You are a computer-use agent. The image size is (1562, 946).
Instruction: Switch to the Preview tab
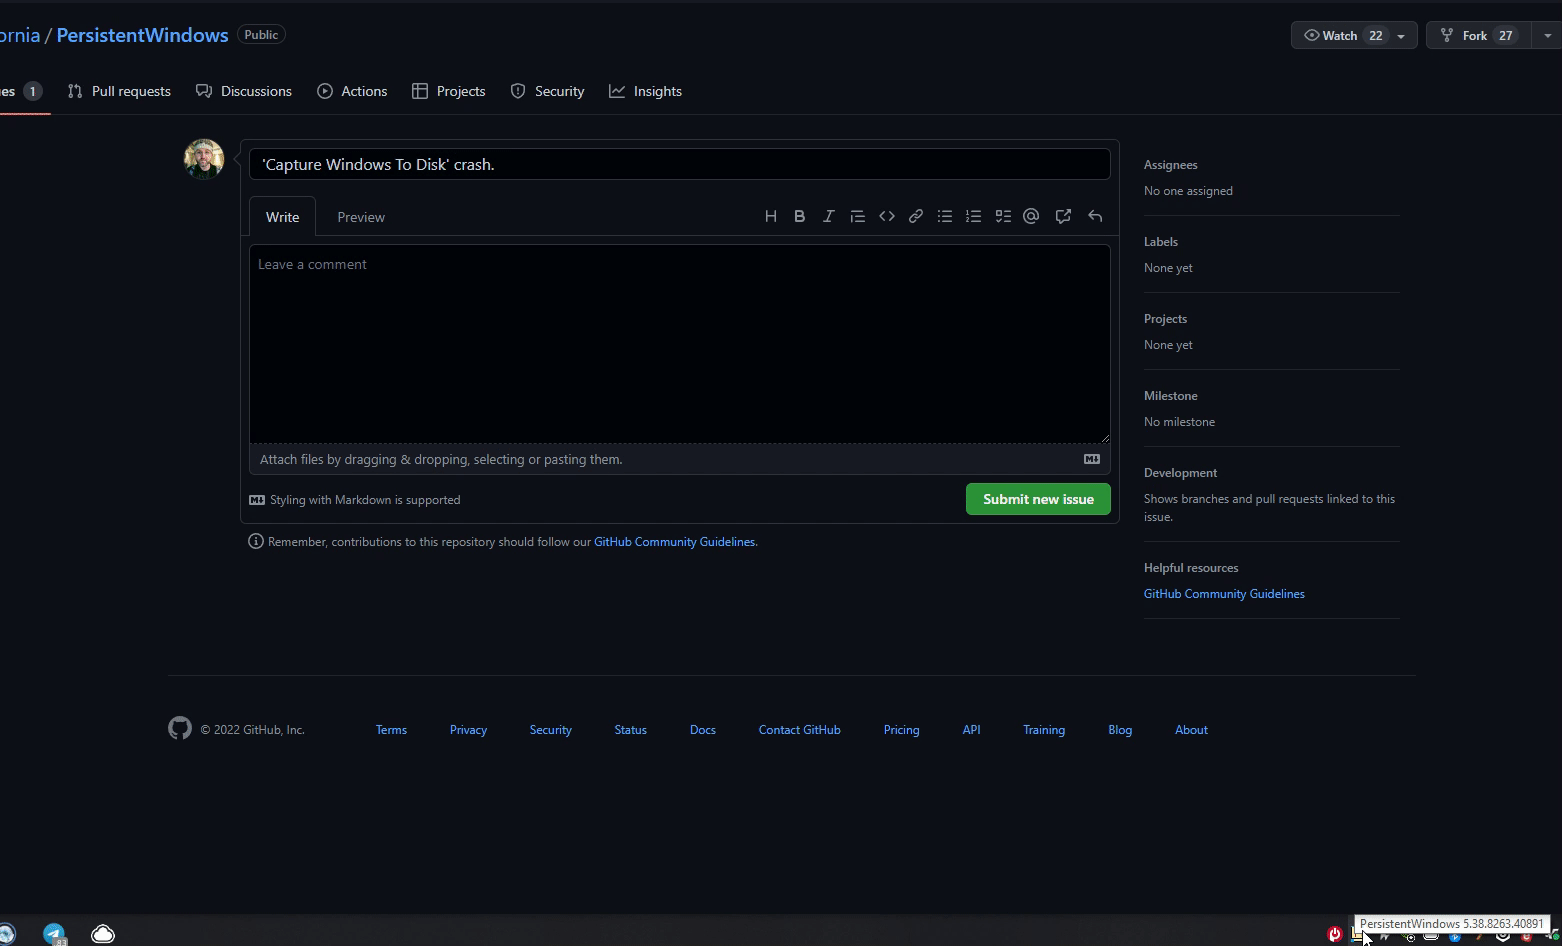click(x=361, y=217)
